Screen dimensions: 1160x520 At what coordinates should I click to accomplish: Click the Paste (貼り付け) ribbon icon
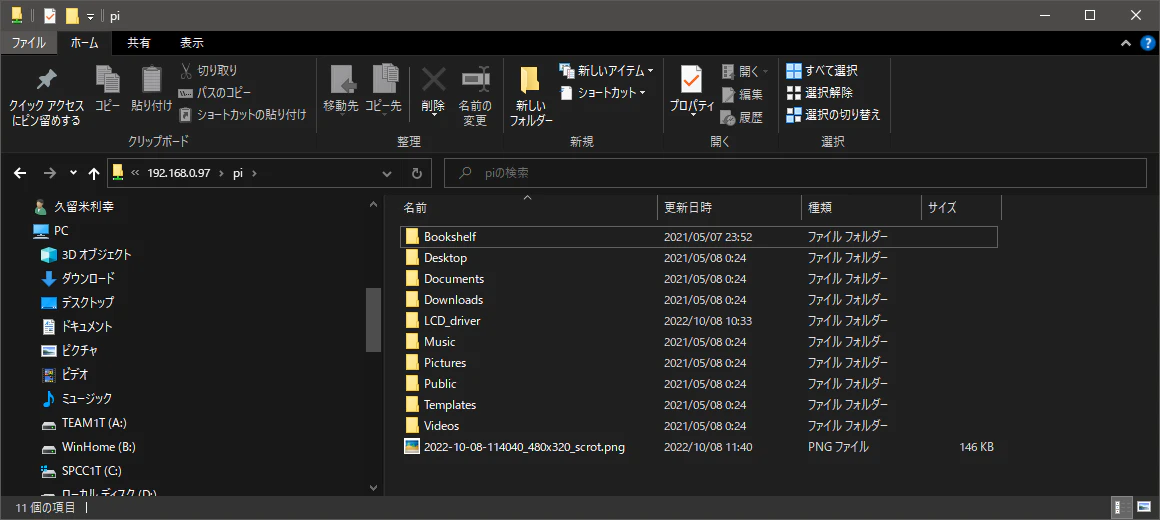point(152,79)
